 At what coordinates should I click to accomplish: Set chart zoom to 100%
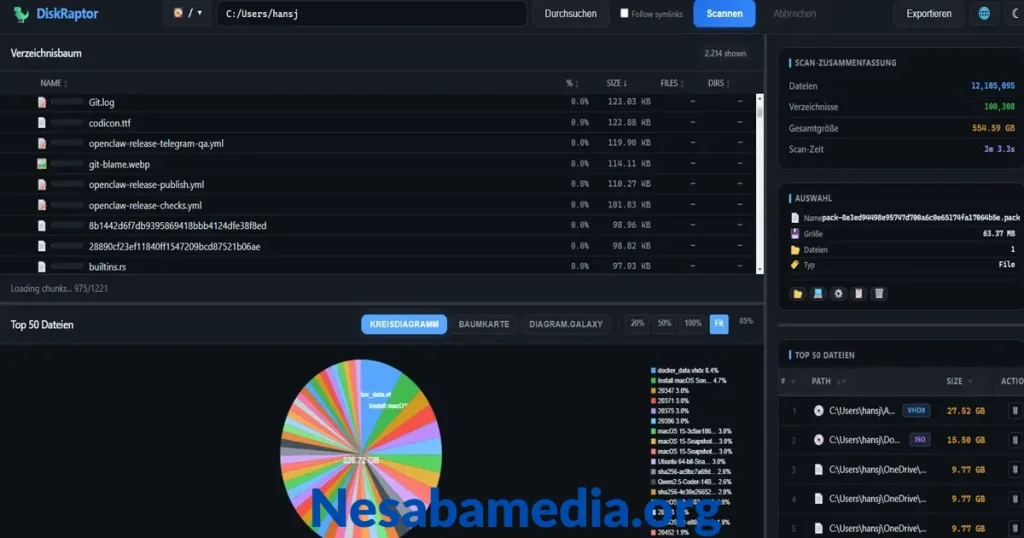click(x=693, y=324)
